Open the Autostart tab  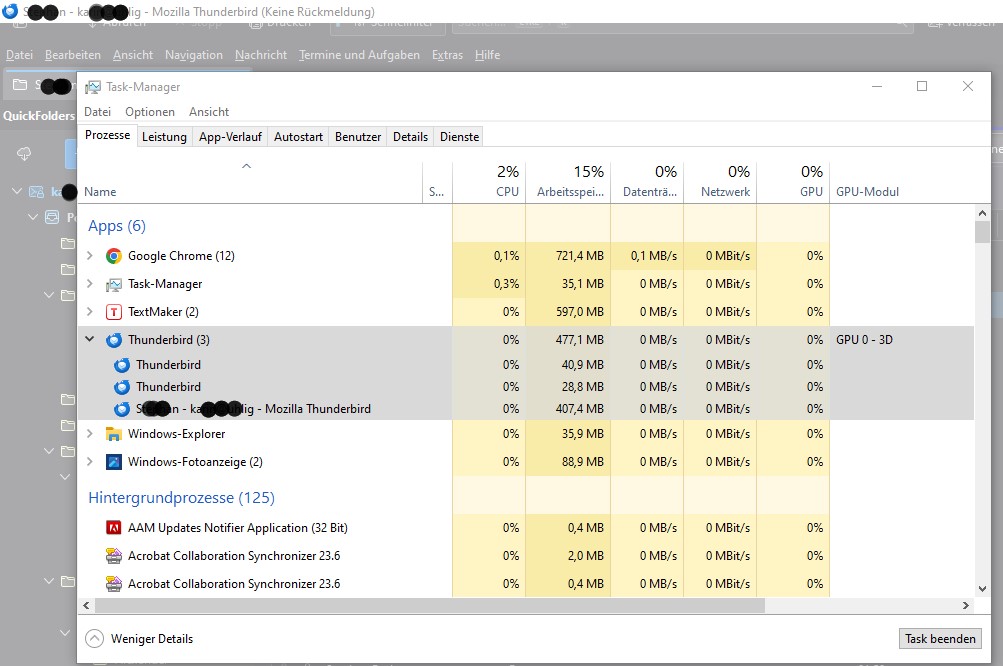298,137
